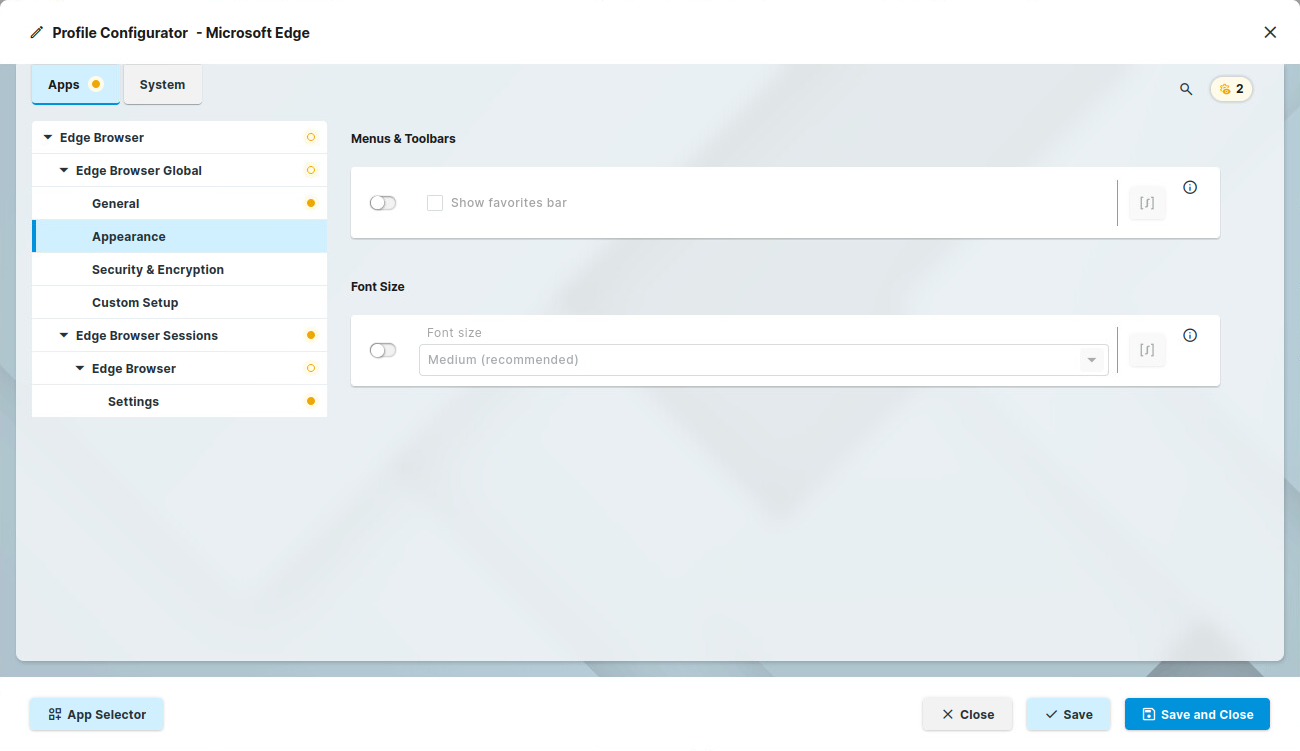1300x751 pixels.
Task: Click the search magnifier icon
Action: click(x=1186, y=89)
